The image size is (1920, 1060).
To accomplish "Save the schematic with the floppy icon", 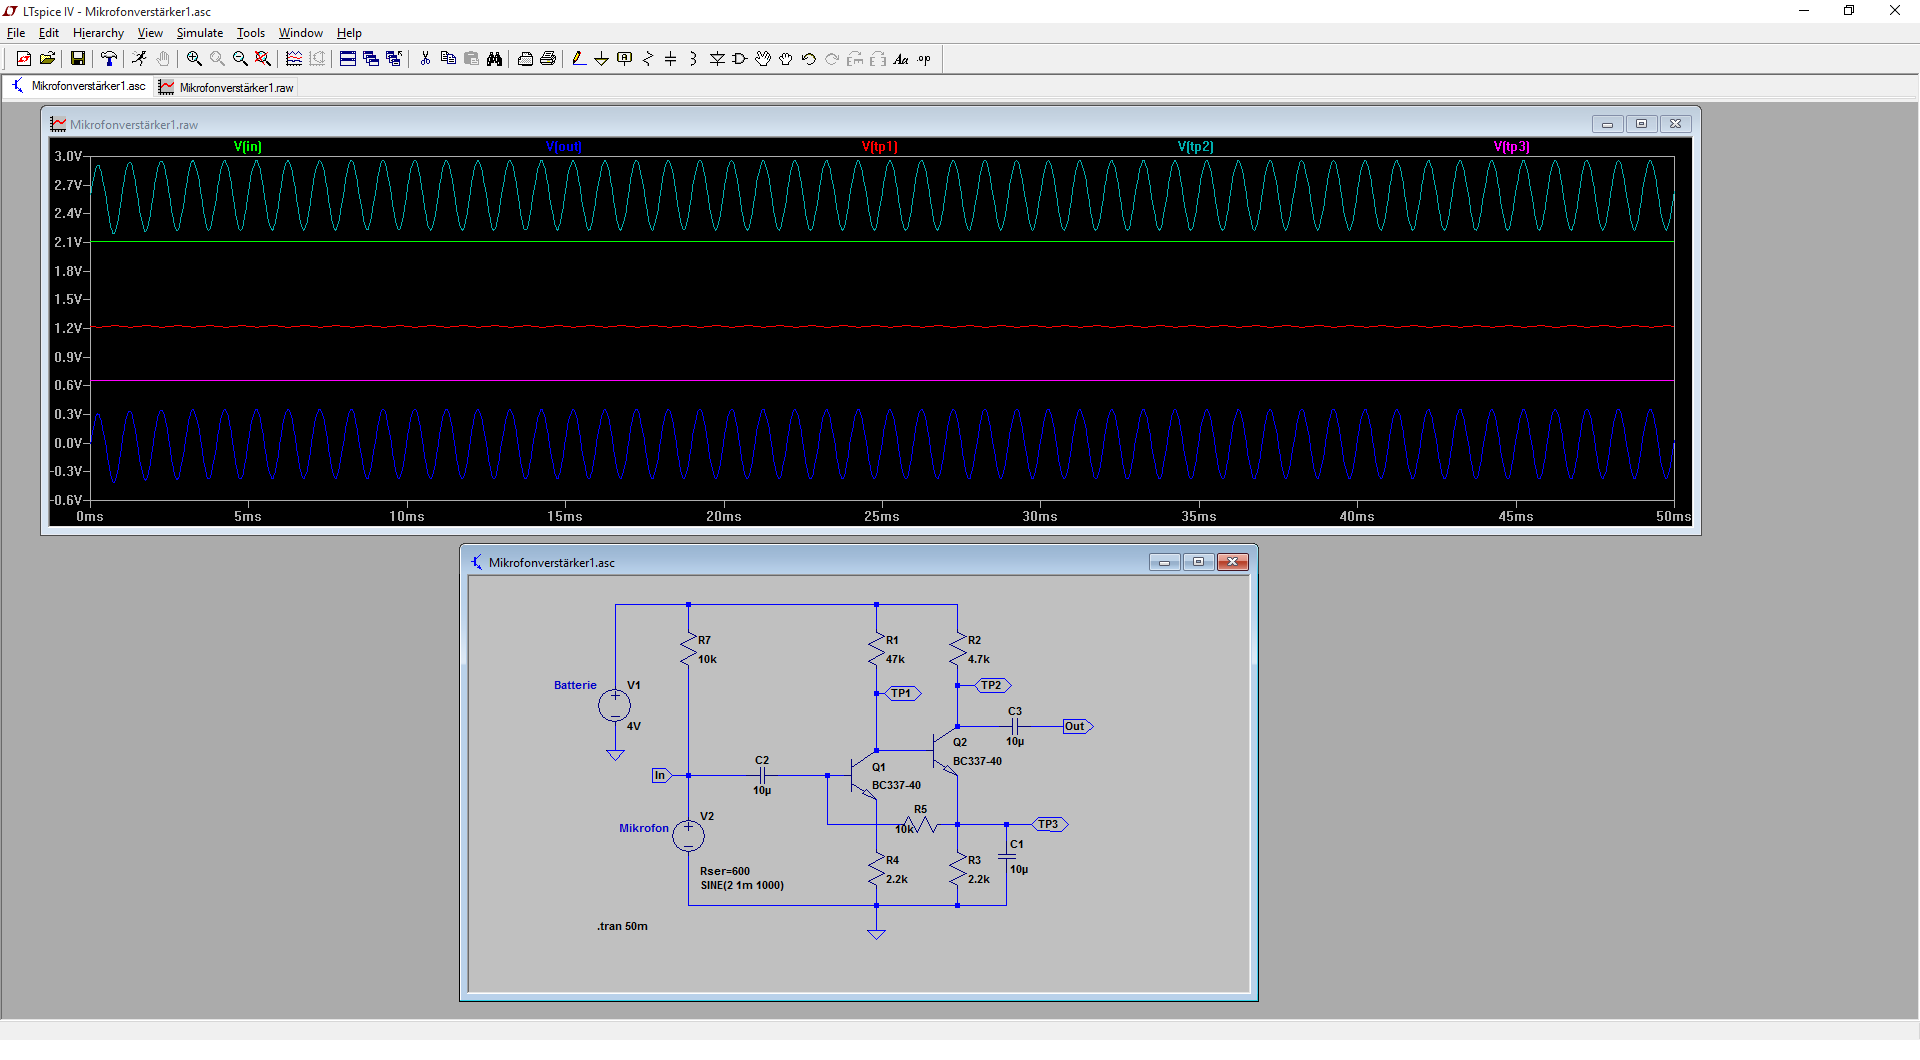I will [77, 59].
